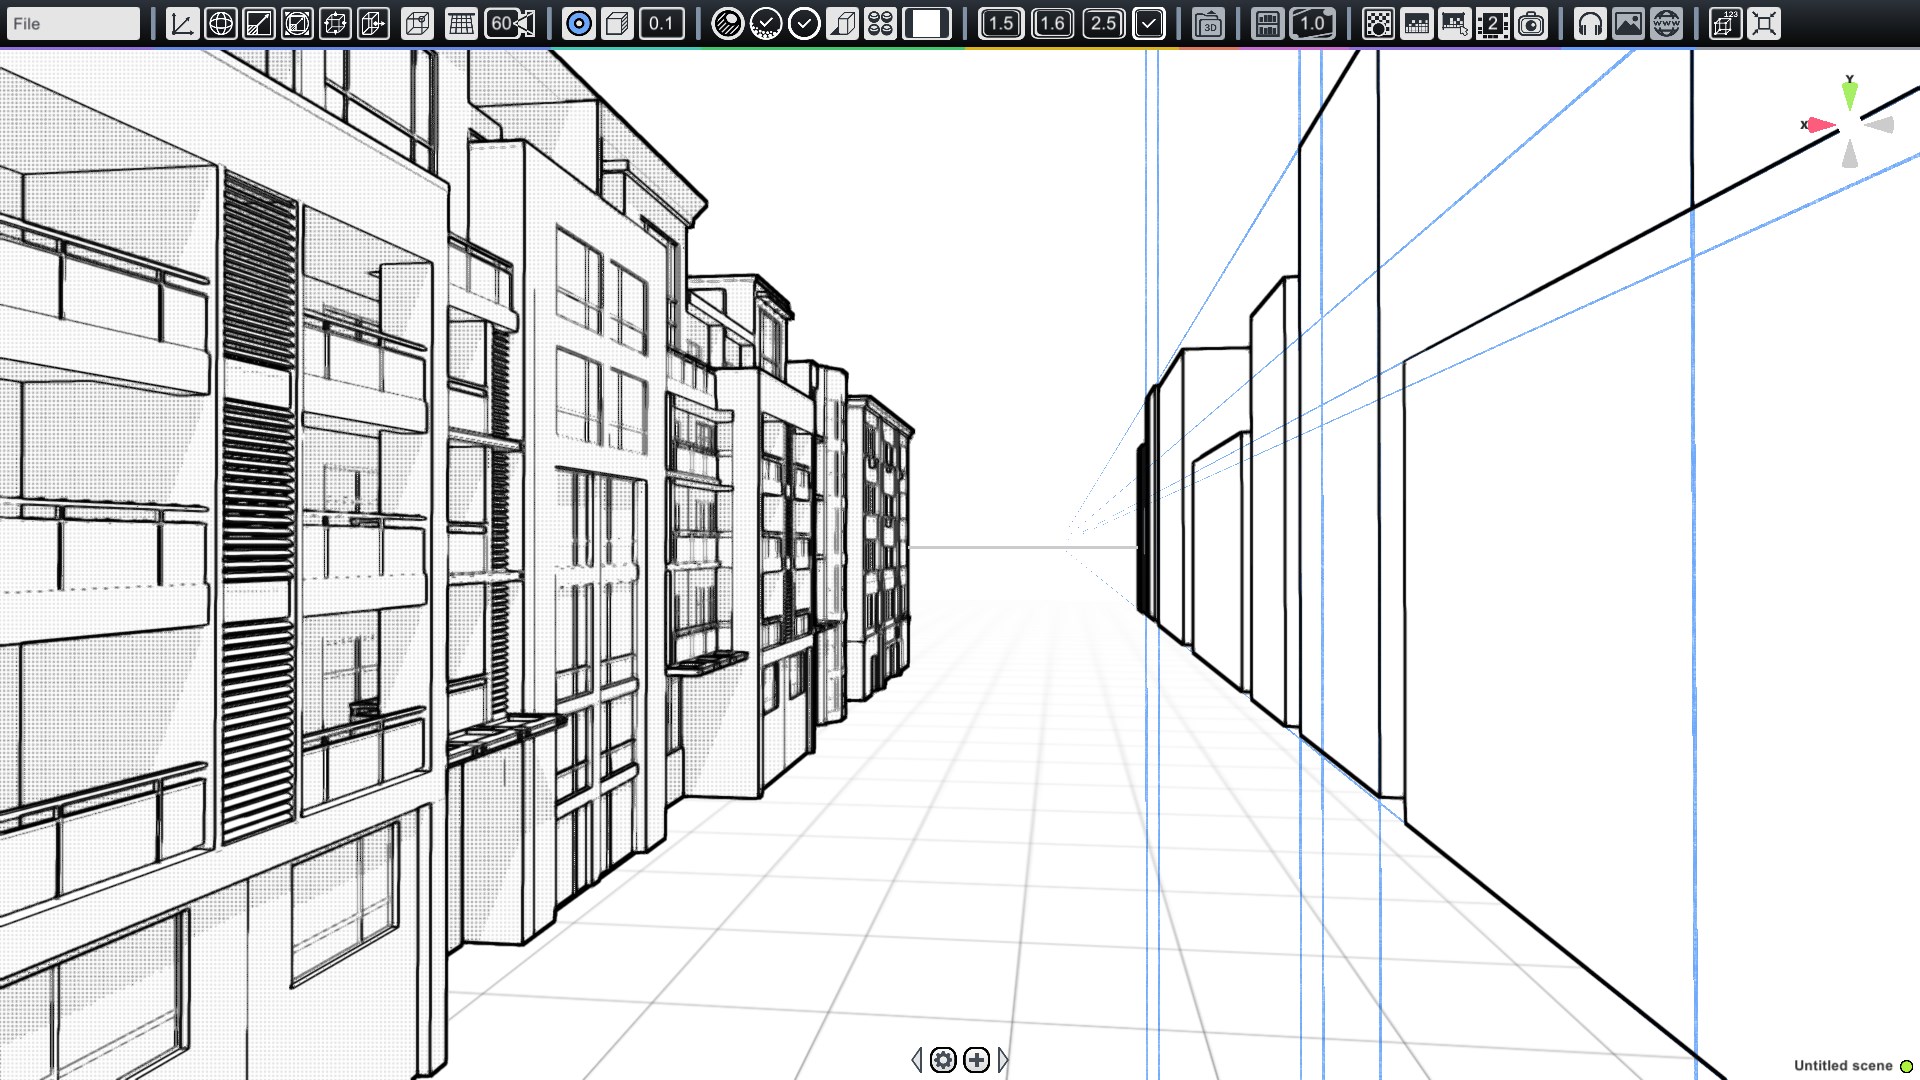1920x1080 pixels.
Task: Click the headphones audio icon
Action: coord(1590,23)
